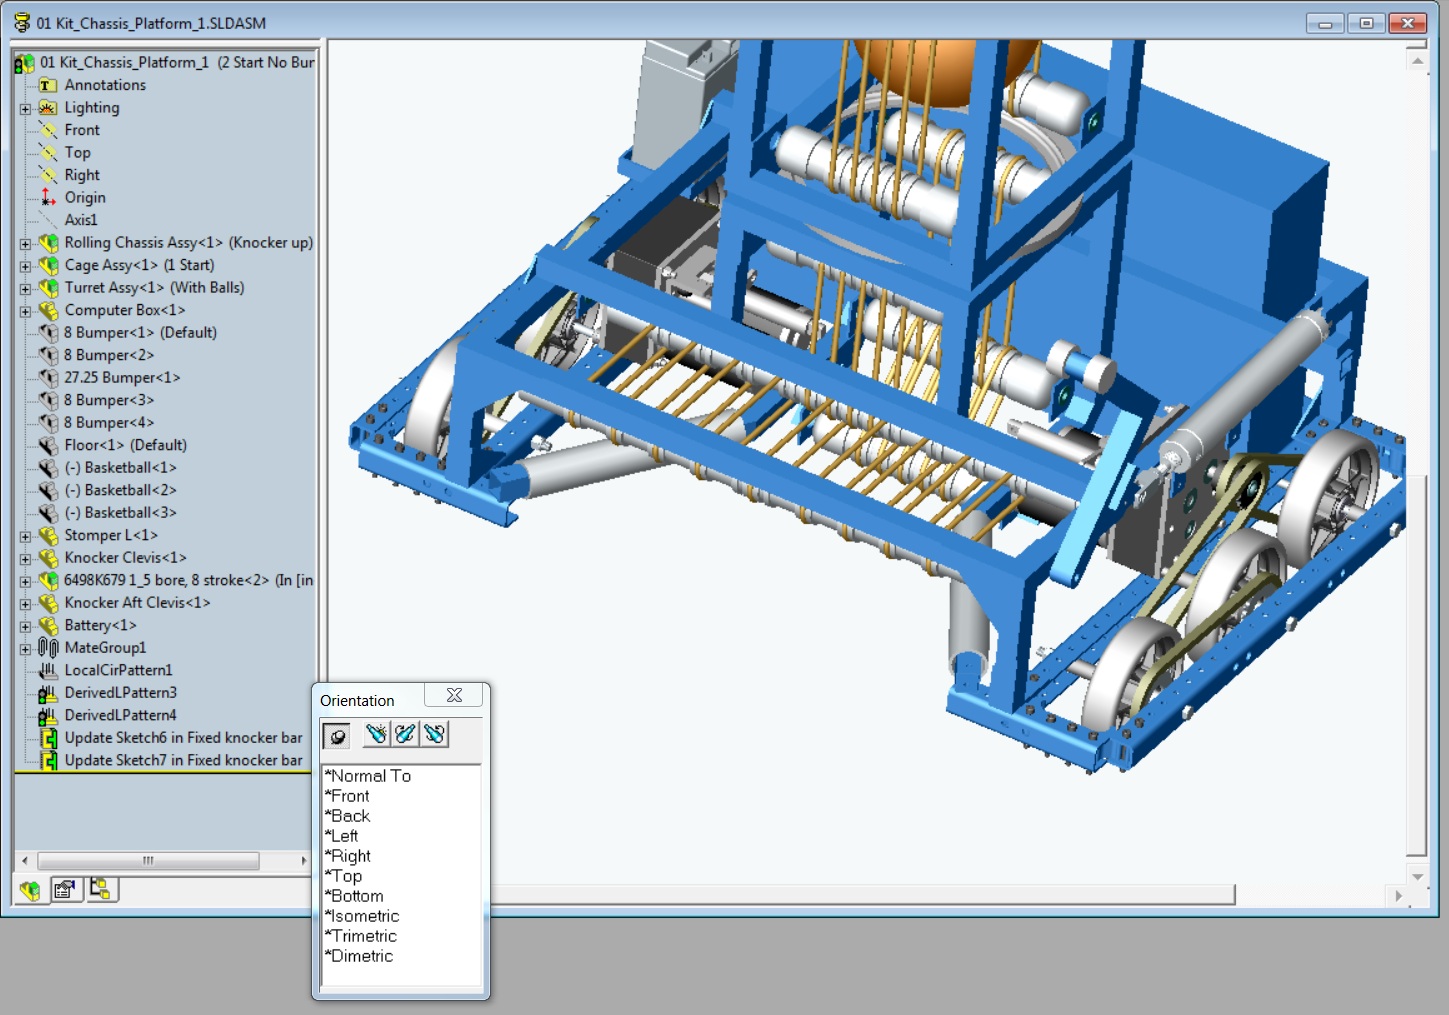Click the feature tree scroll left arrow

[x=25, y=861]
